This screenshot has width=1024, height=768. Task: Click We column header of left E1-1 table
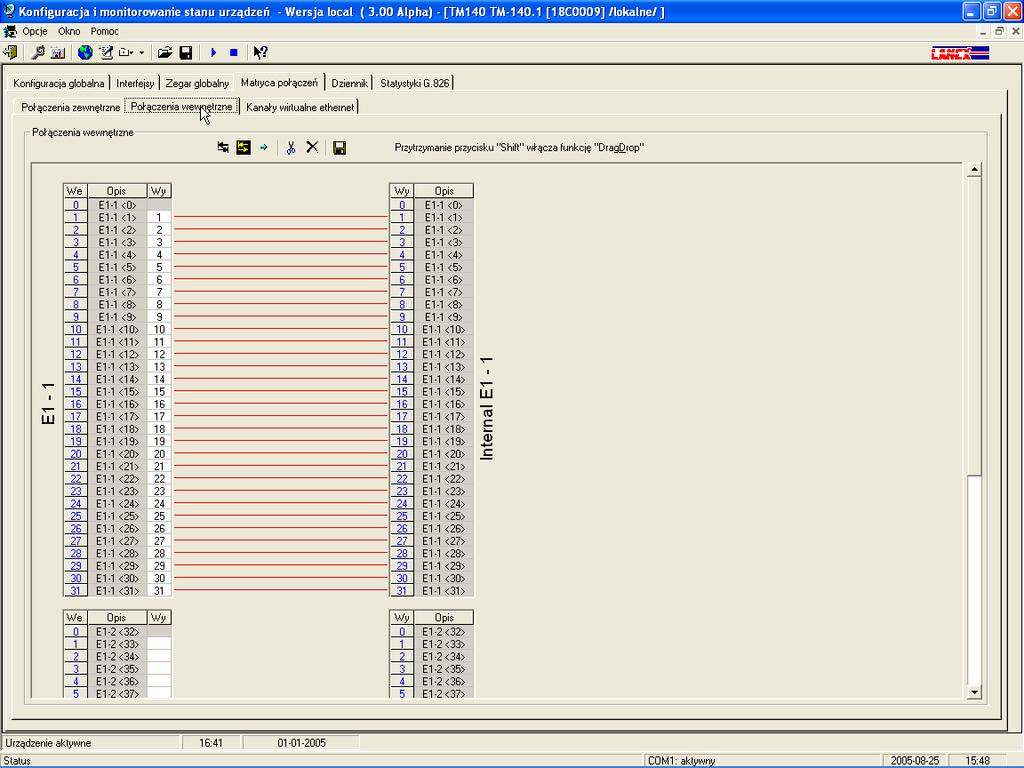click(75, 191)
